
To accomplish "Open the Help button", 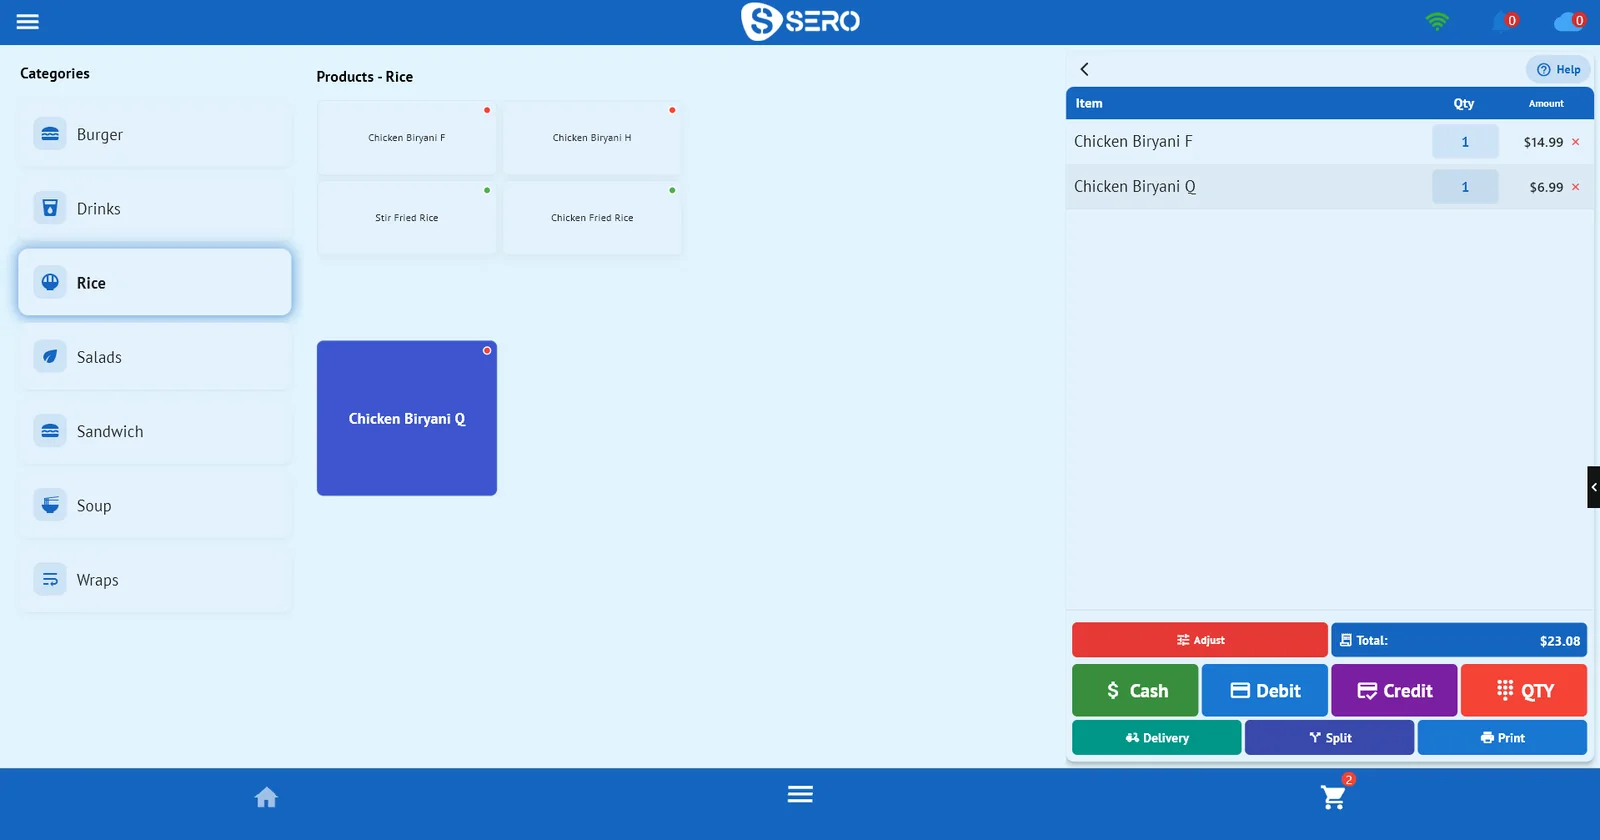I will coord(1558,69).
